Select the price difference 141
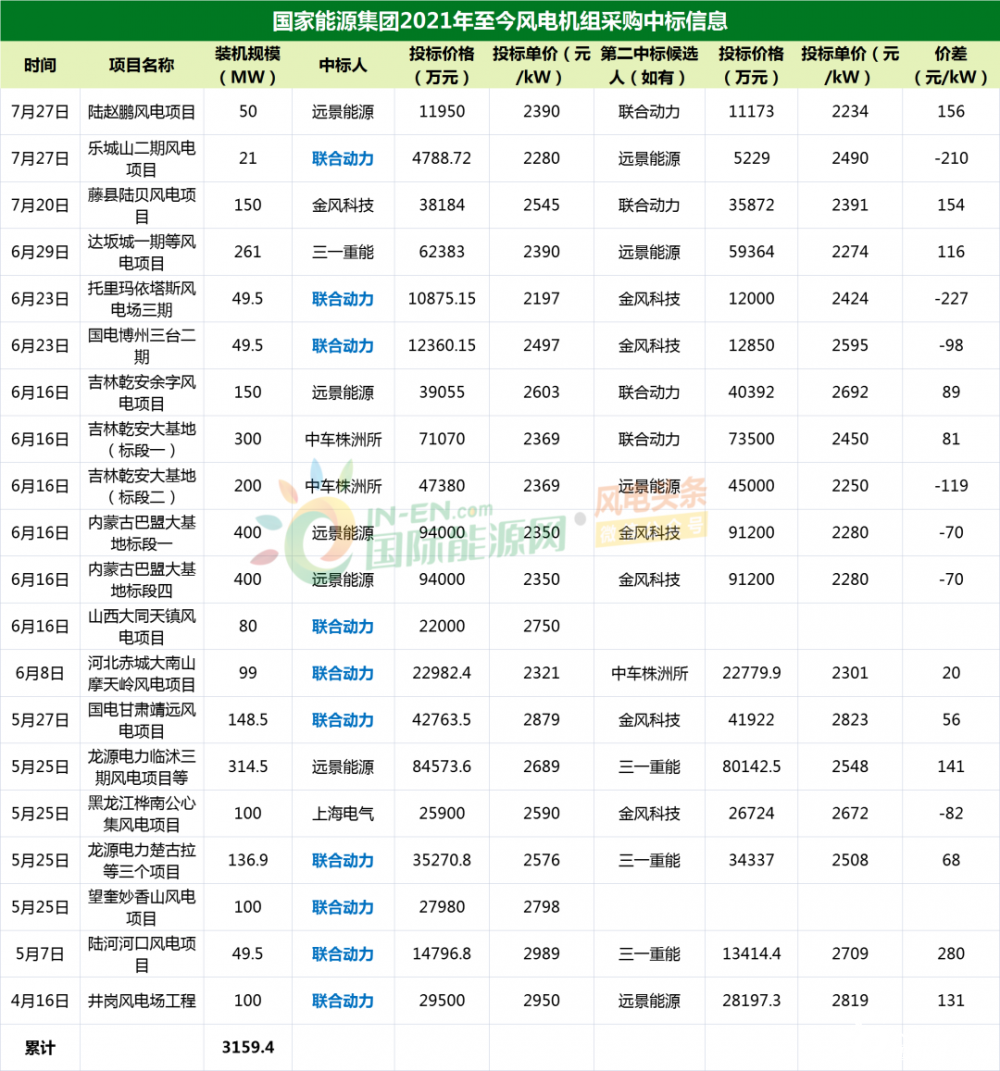Viewport: 1000px width, 1071px height. [951, 767]
